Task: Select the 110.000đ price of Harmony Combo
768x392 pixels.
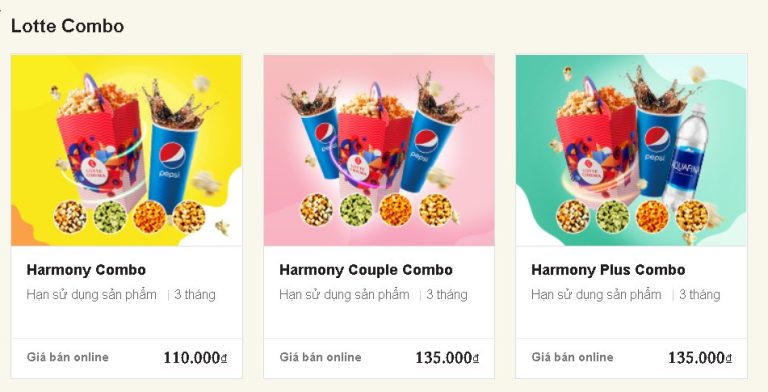Action: [x=195, y=358]
